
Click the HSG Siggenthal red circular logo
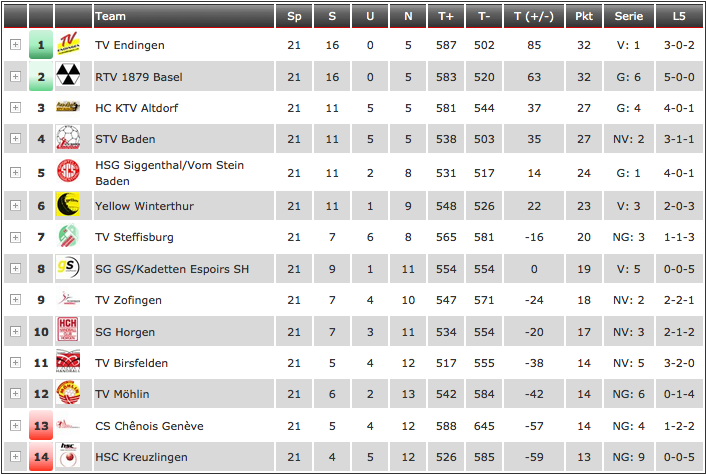(x=68, y=171)
